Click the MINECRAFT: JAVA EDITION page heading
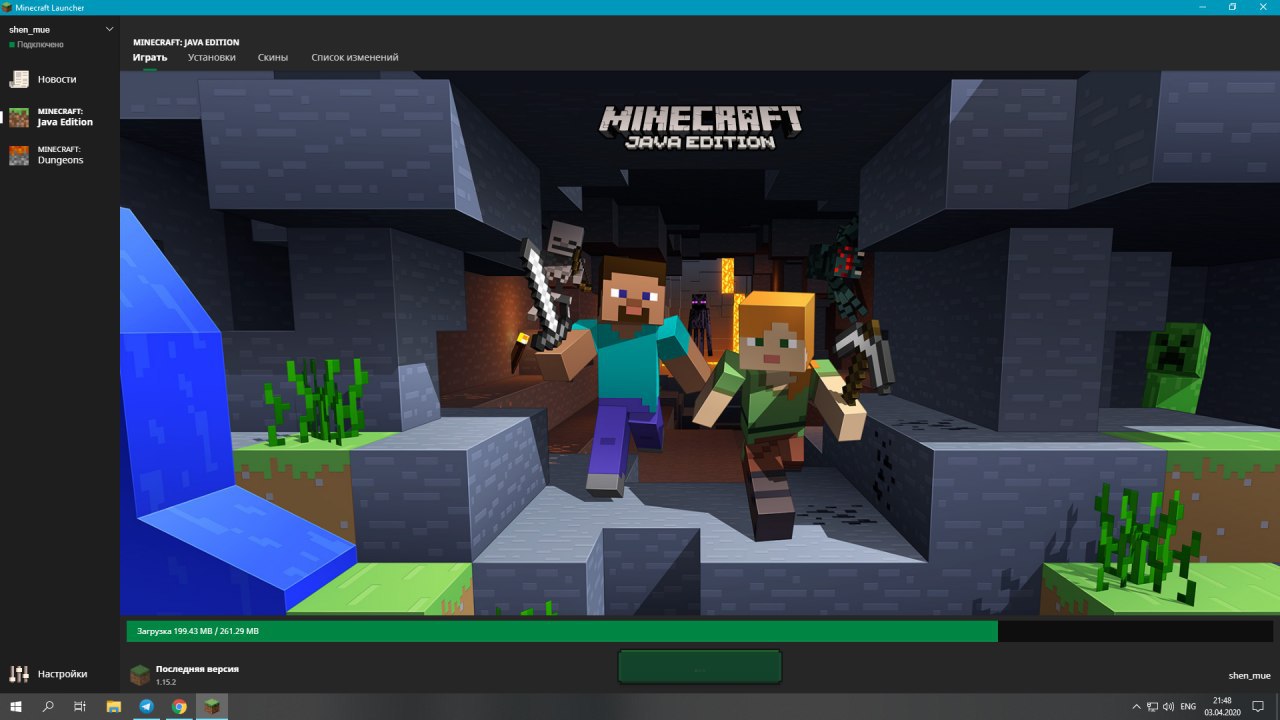Screen dimensions: 1280x720 [186, 43]
